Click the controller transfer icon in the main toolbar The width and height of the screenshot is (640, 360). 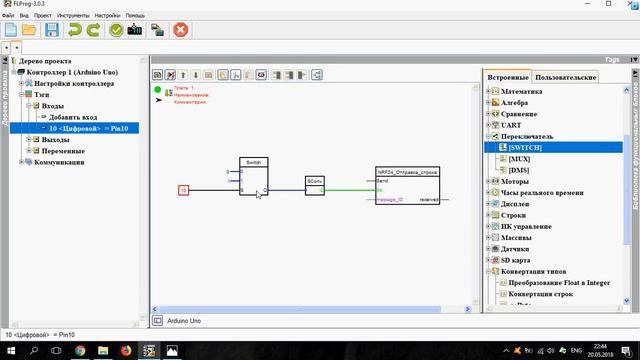pyautogui.click(x=158, y=30)
